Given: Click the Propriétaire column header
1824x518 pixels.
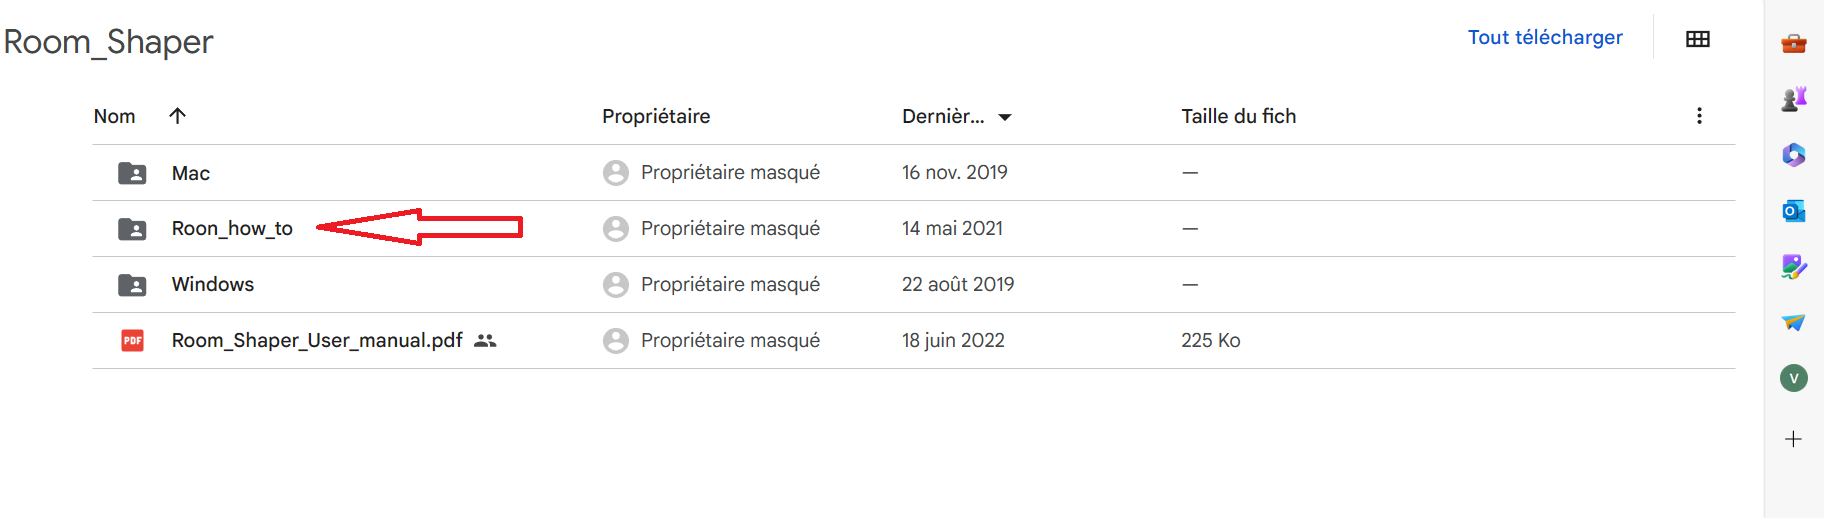Looking at the screenshot, I should click(x=656, y=116).
